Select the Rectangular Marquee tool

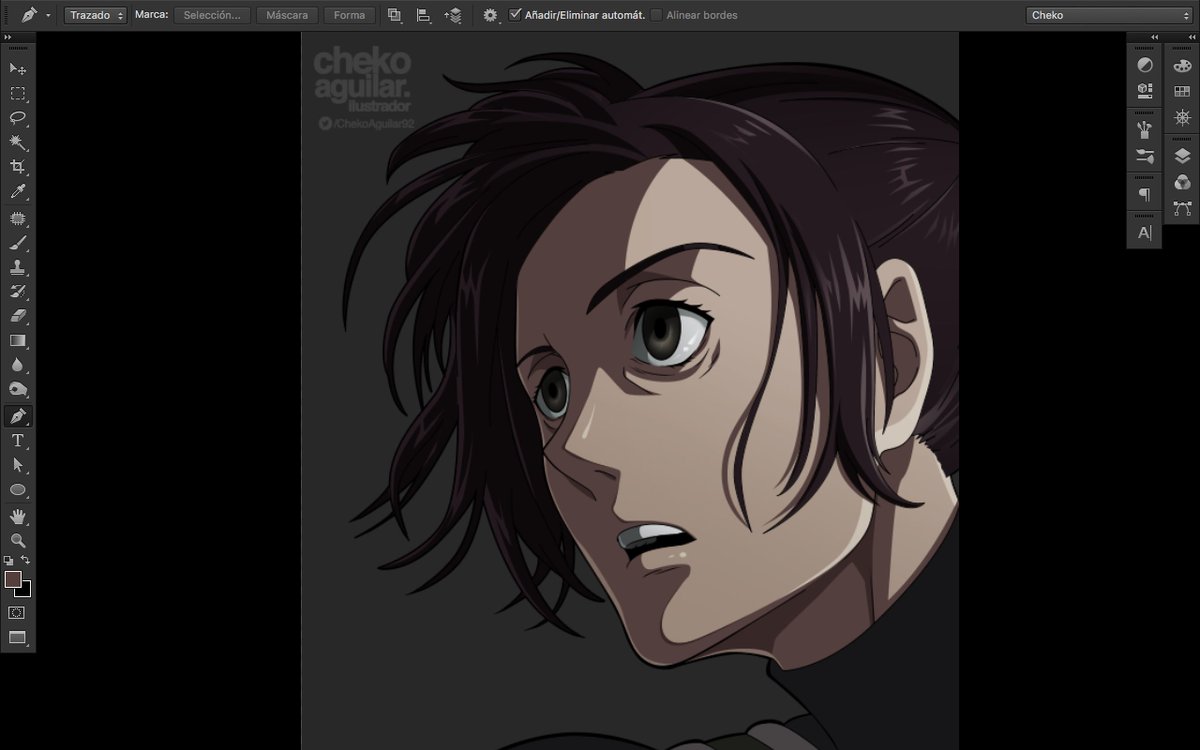coord(18,93)
